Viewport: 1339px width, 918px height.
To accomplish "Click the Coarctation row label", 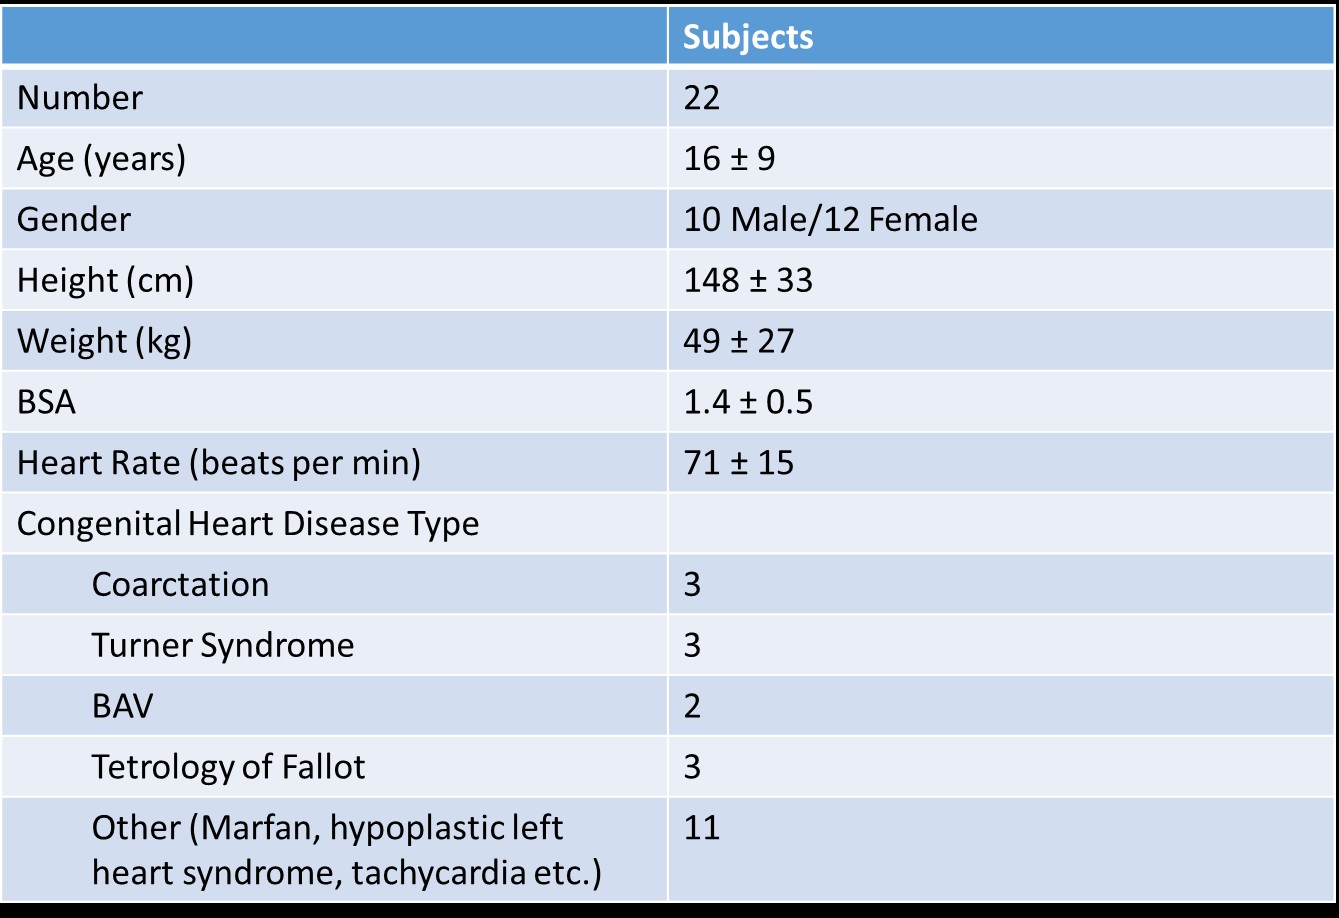I will coord(180,585).
